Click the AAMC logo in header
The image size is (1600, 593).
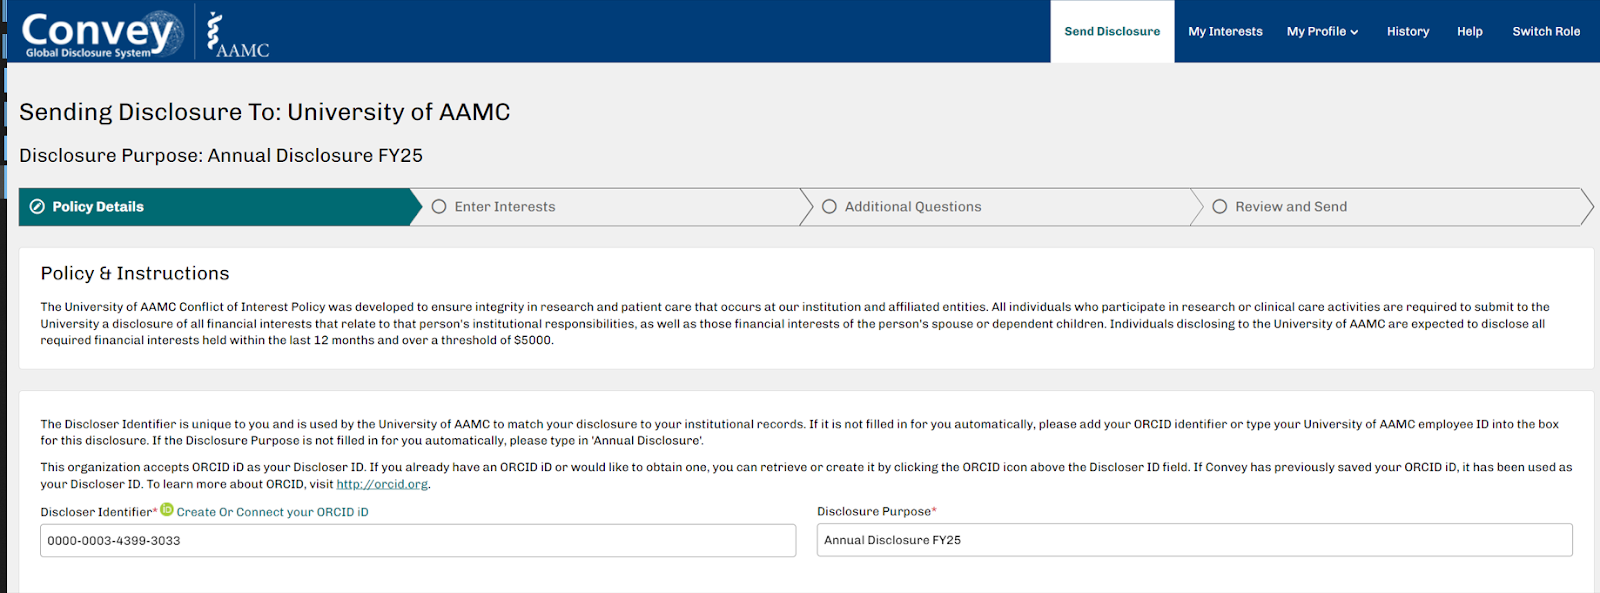[x=238, y=35]
